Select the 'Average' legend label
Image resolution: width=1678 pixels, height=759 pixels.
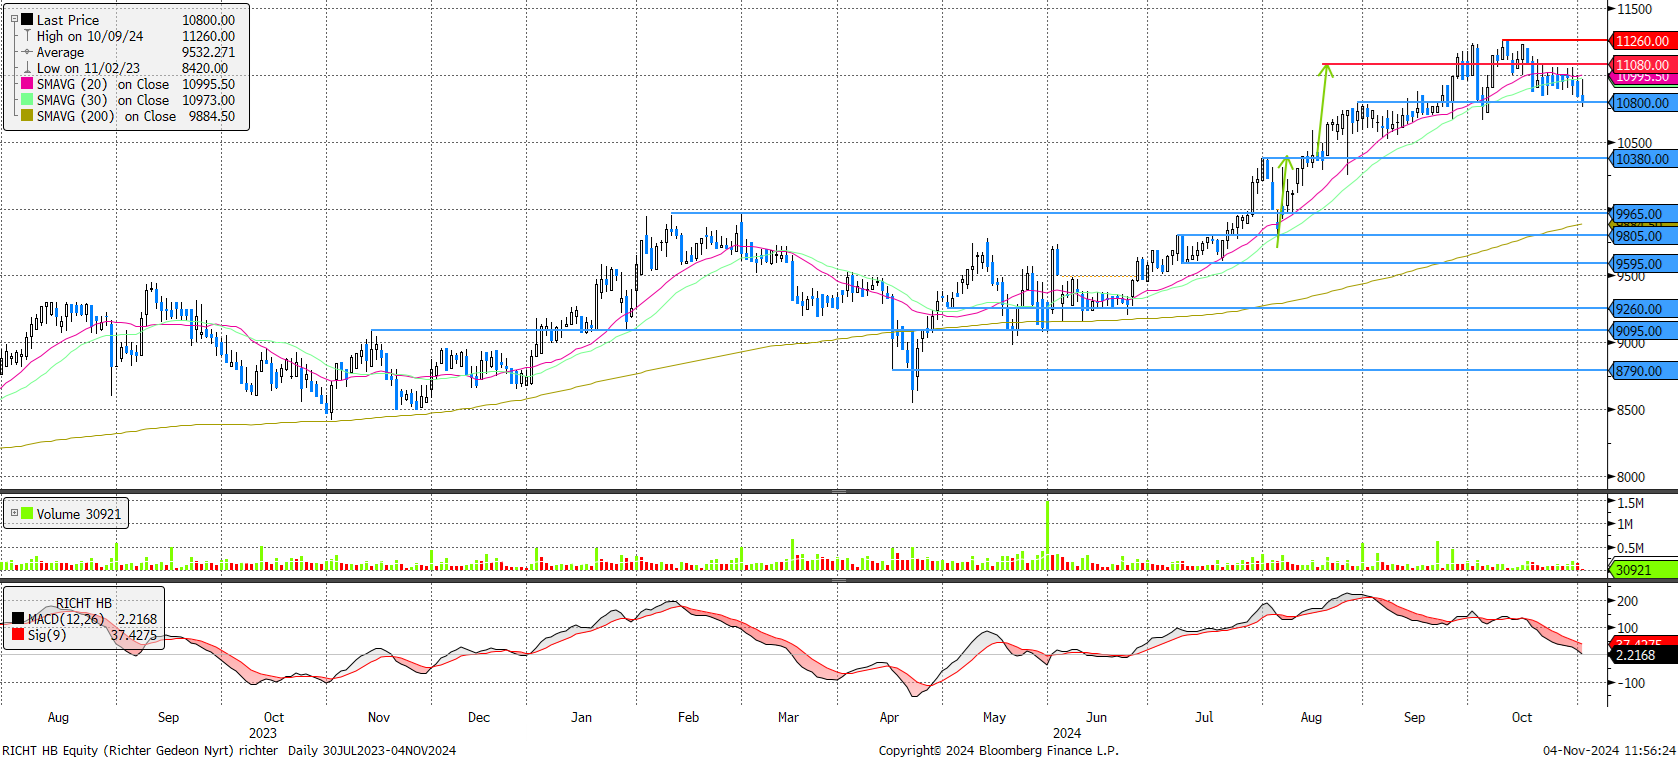click(60, 52)
